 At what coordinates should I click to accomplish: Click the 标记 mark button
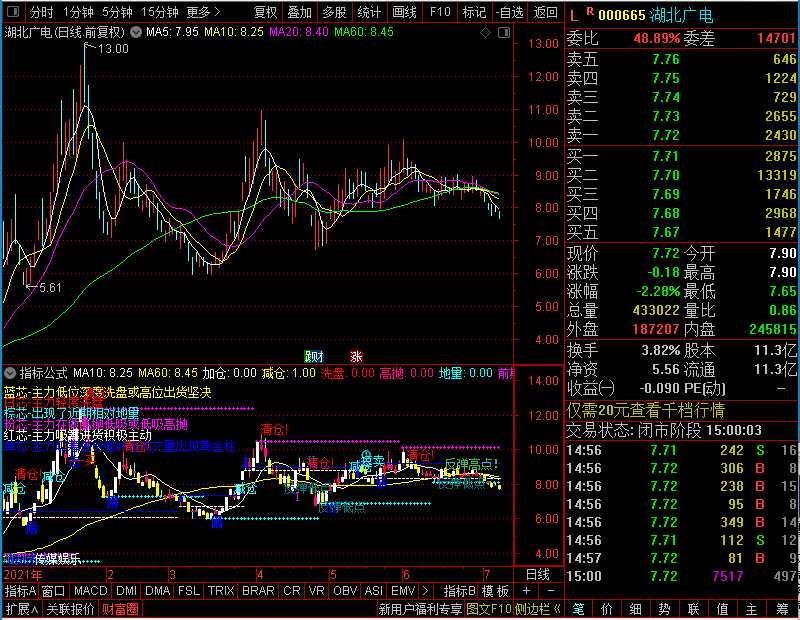point(474,12)
